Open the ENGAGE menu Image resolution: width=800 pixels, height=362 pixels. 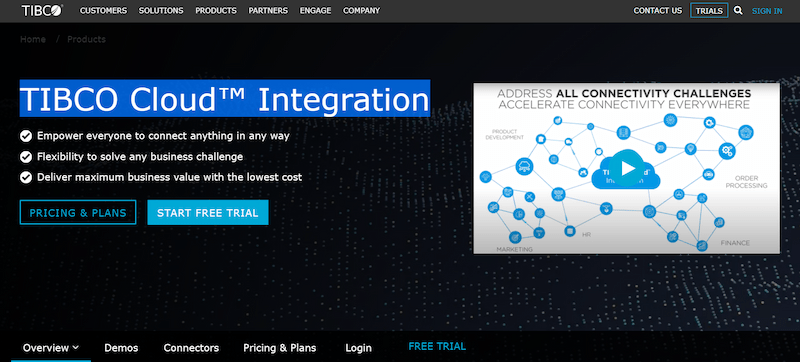pos(315,11)
